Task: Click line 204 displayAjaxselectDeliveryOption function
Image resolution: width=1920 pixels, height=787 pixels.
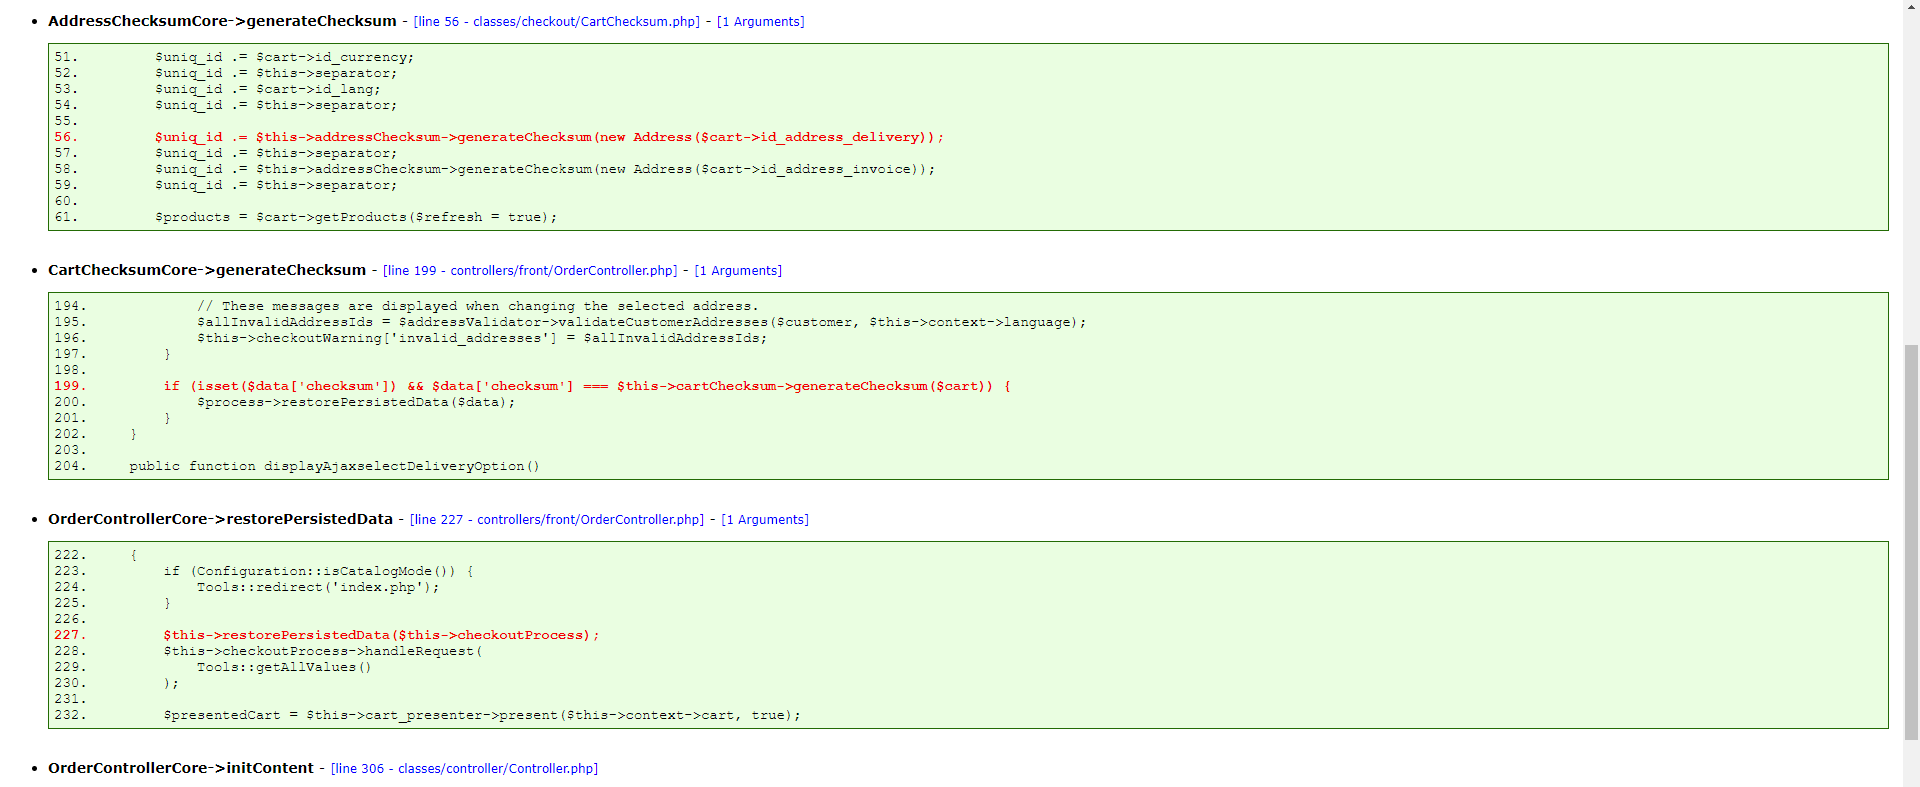Action: (x=334, y=466)
